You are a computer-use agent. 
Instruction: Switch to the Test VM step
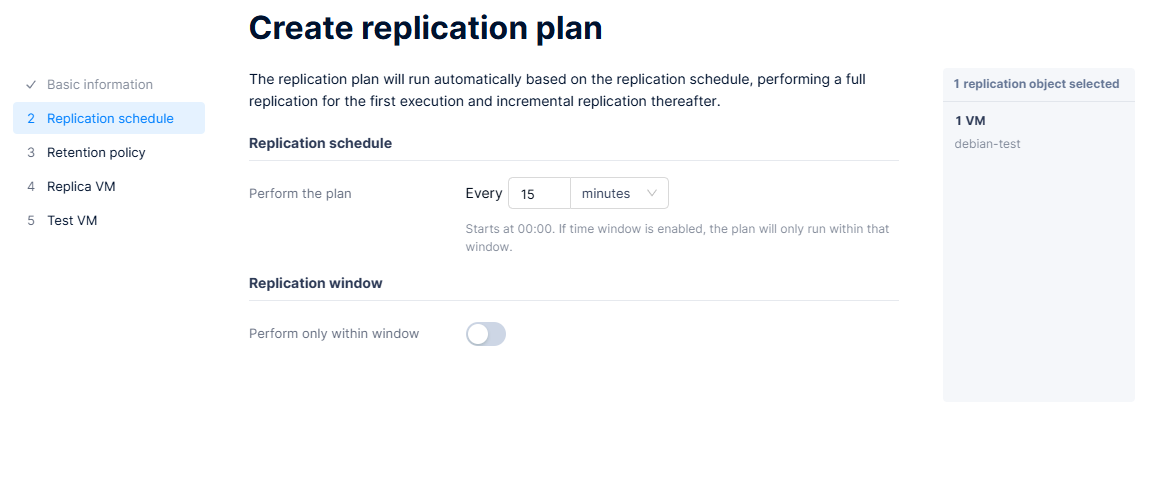72,221
